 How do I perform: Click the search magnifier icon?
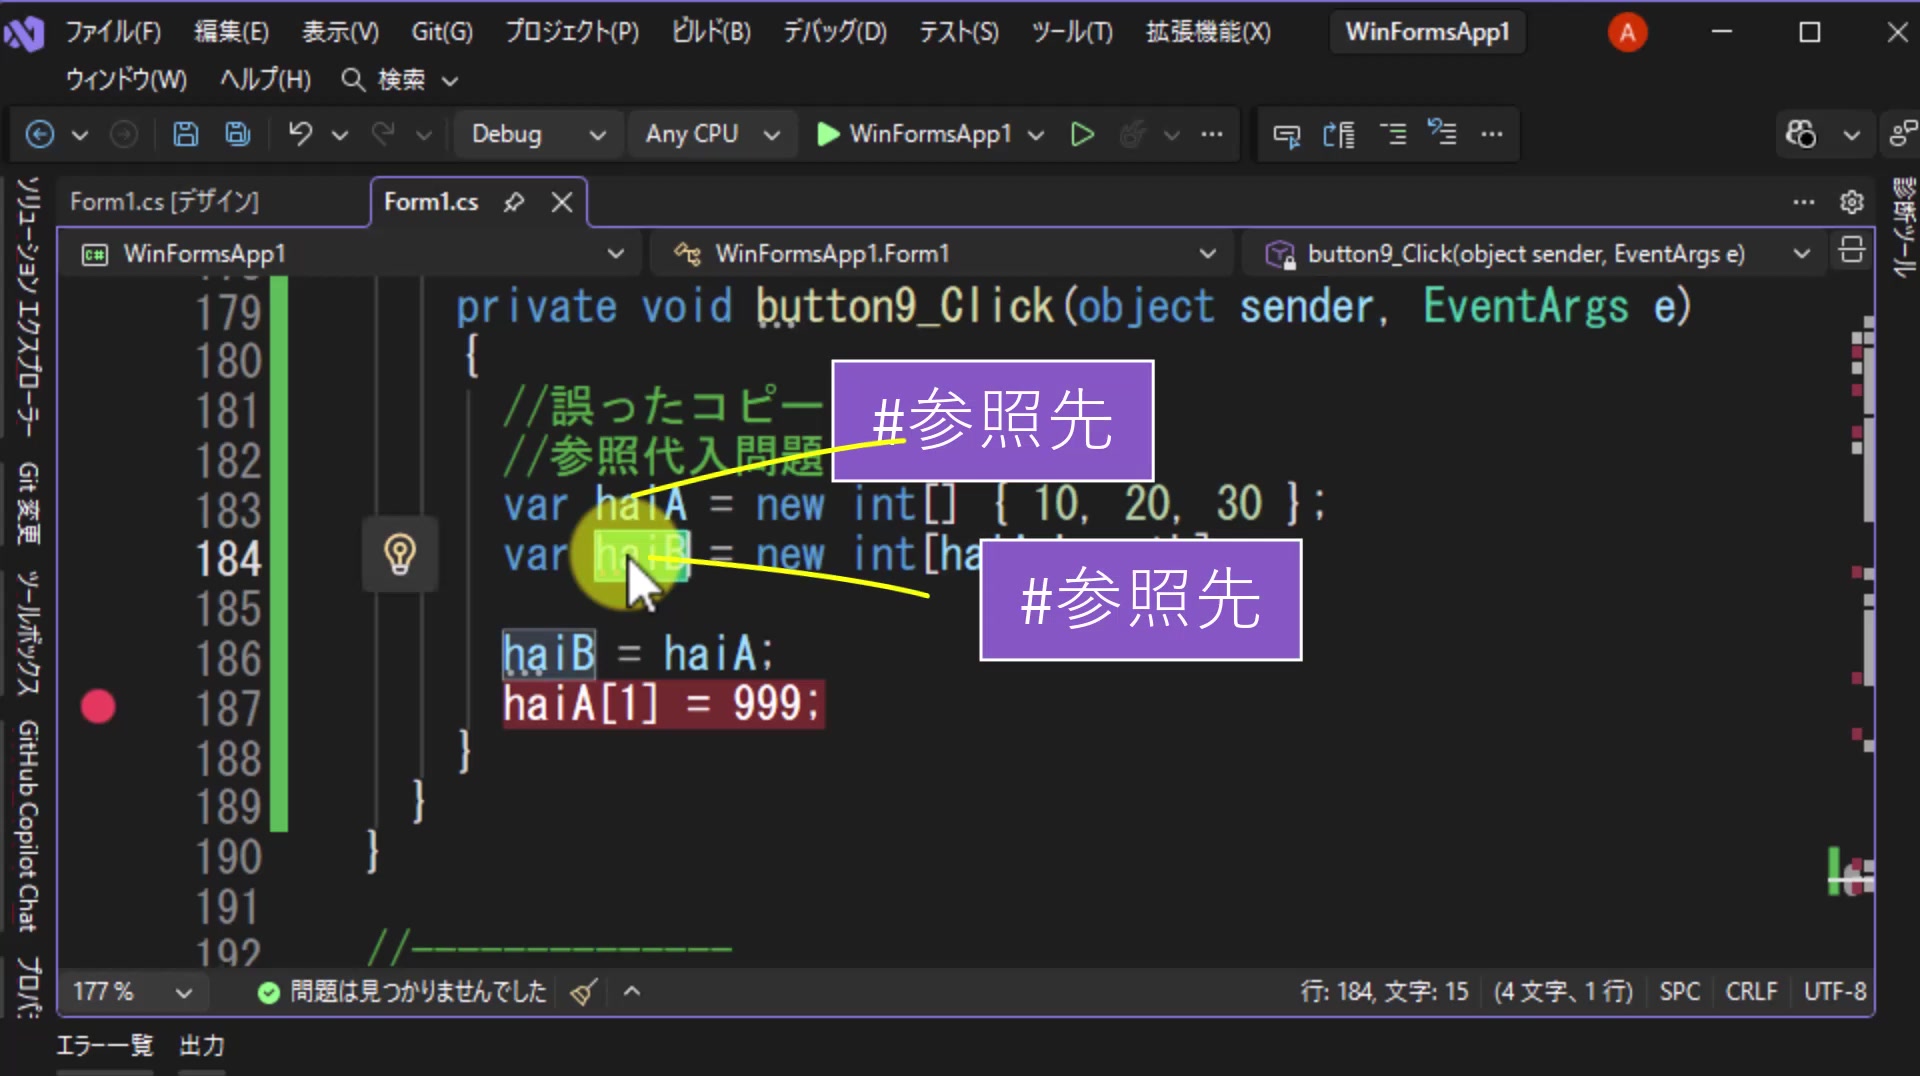[352, 79]
